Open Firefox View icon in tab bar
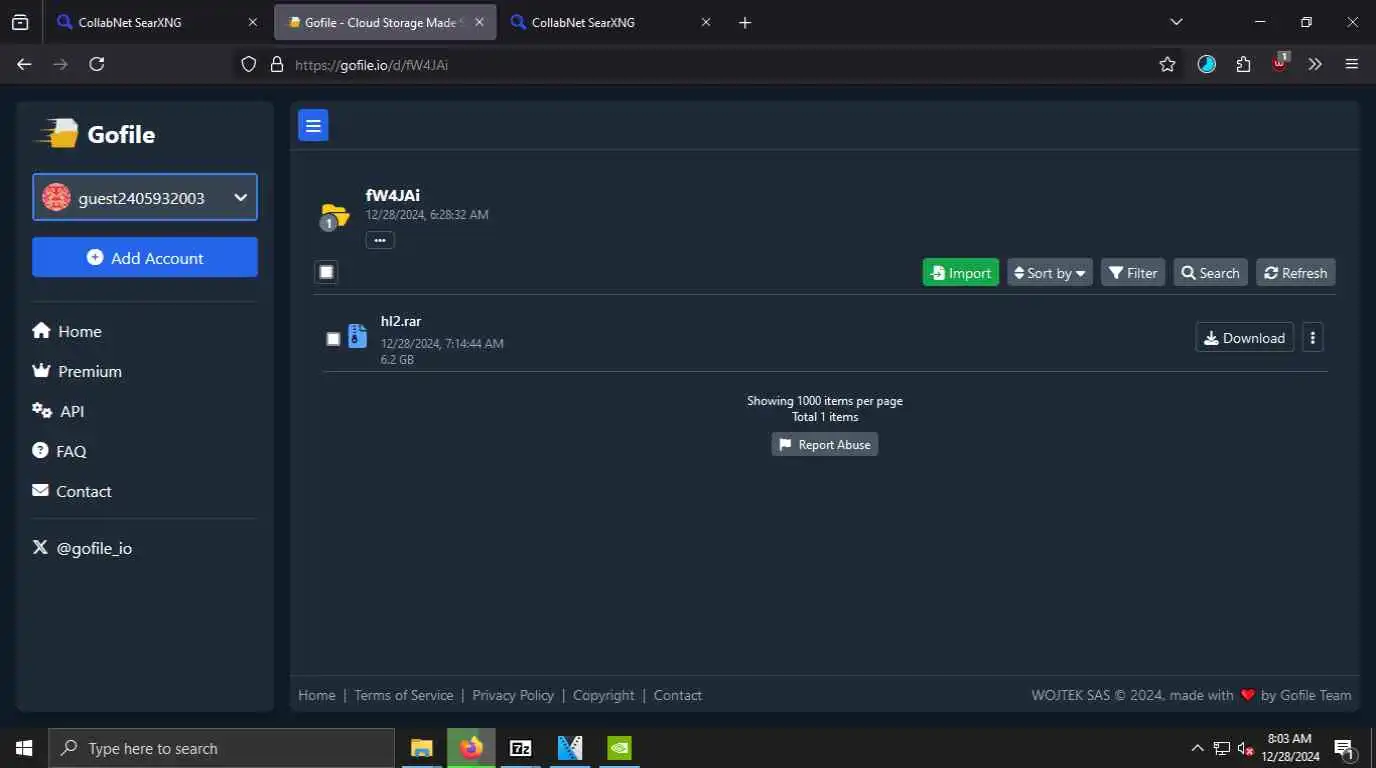 [20, 22]
